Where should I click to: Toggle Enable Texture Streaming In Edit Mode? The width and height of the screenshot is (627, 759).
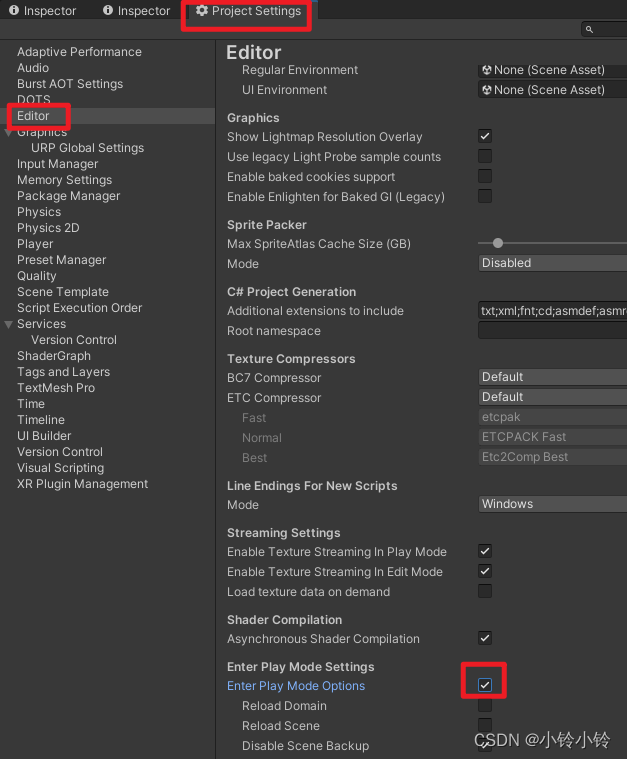pyautogui.click(x=485, y=571)
